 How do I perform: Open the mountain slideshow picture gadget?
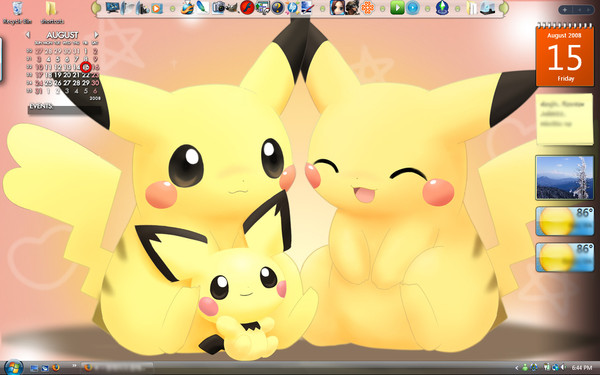click(x=564, y=178)
